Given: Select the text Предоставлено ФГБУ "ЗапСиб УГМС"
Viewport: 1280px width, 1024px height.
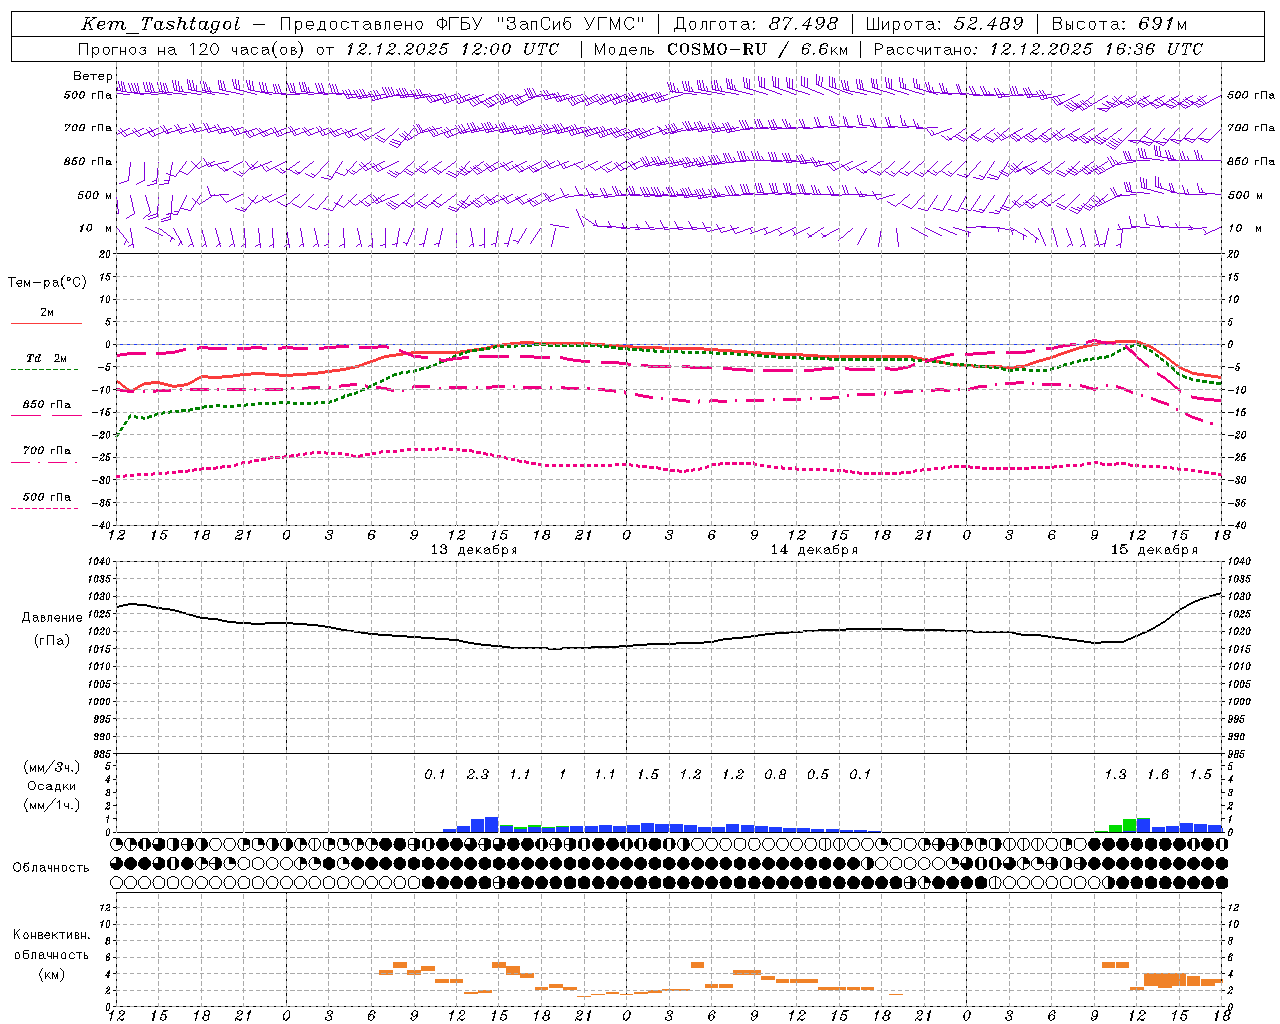Looking at the screenshot, I should point(463,25).
